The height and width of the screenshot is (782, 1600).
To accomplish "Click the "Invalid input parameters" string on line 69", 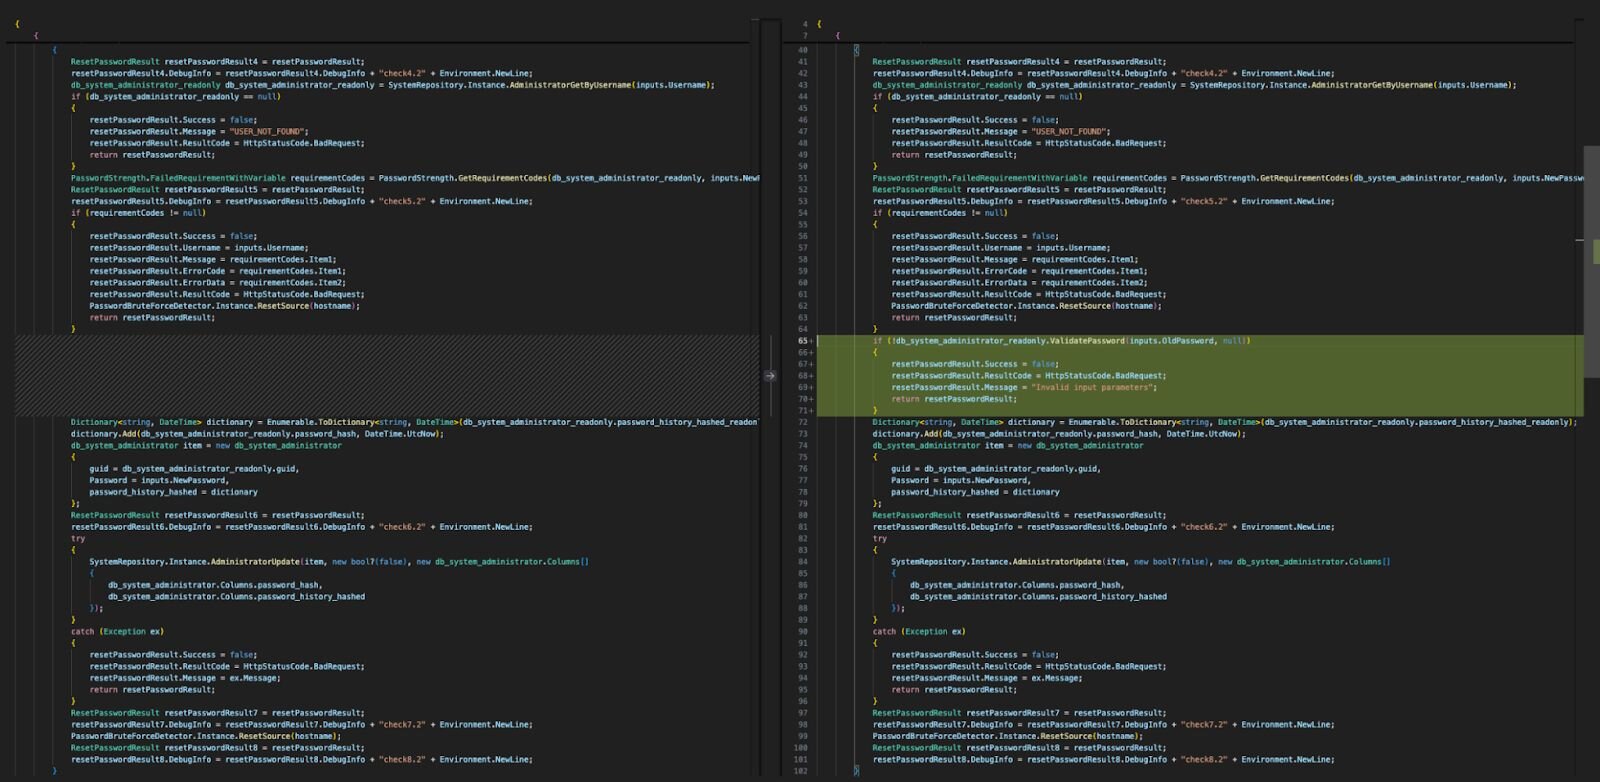I will (1093, 387).
